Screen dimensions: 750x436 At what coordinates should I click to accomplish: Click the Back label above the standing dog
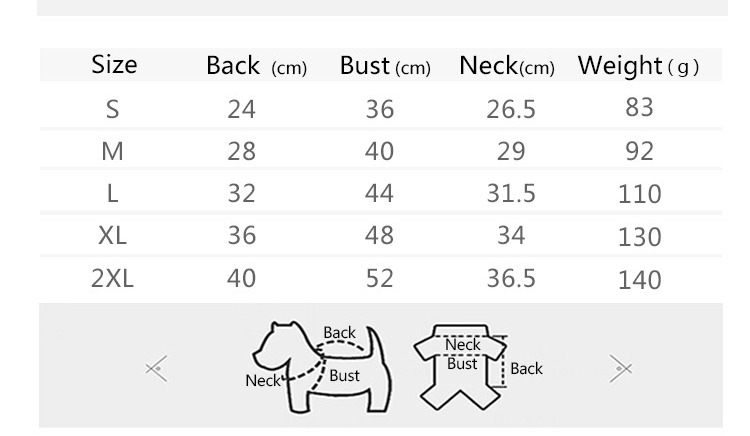point(339,333)
